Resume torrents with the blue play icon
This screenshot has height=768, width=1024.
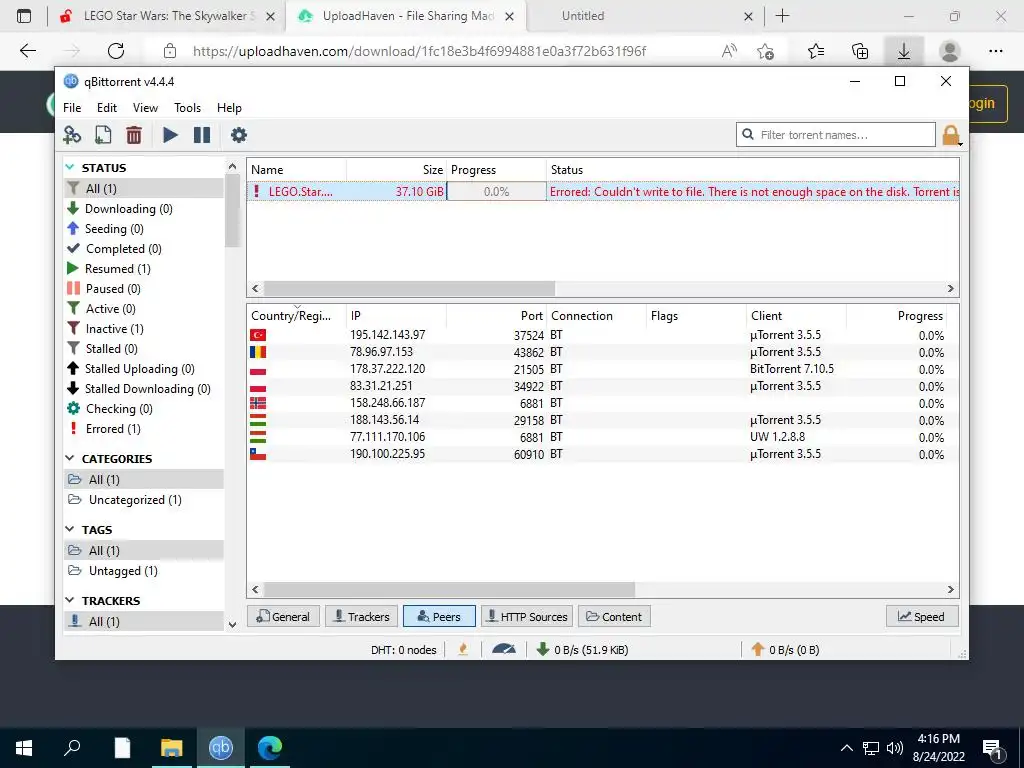[170, 135]
